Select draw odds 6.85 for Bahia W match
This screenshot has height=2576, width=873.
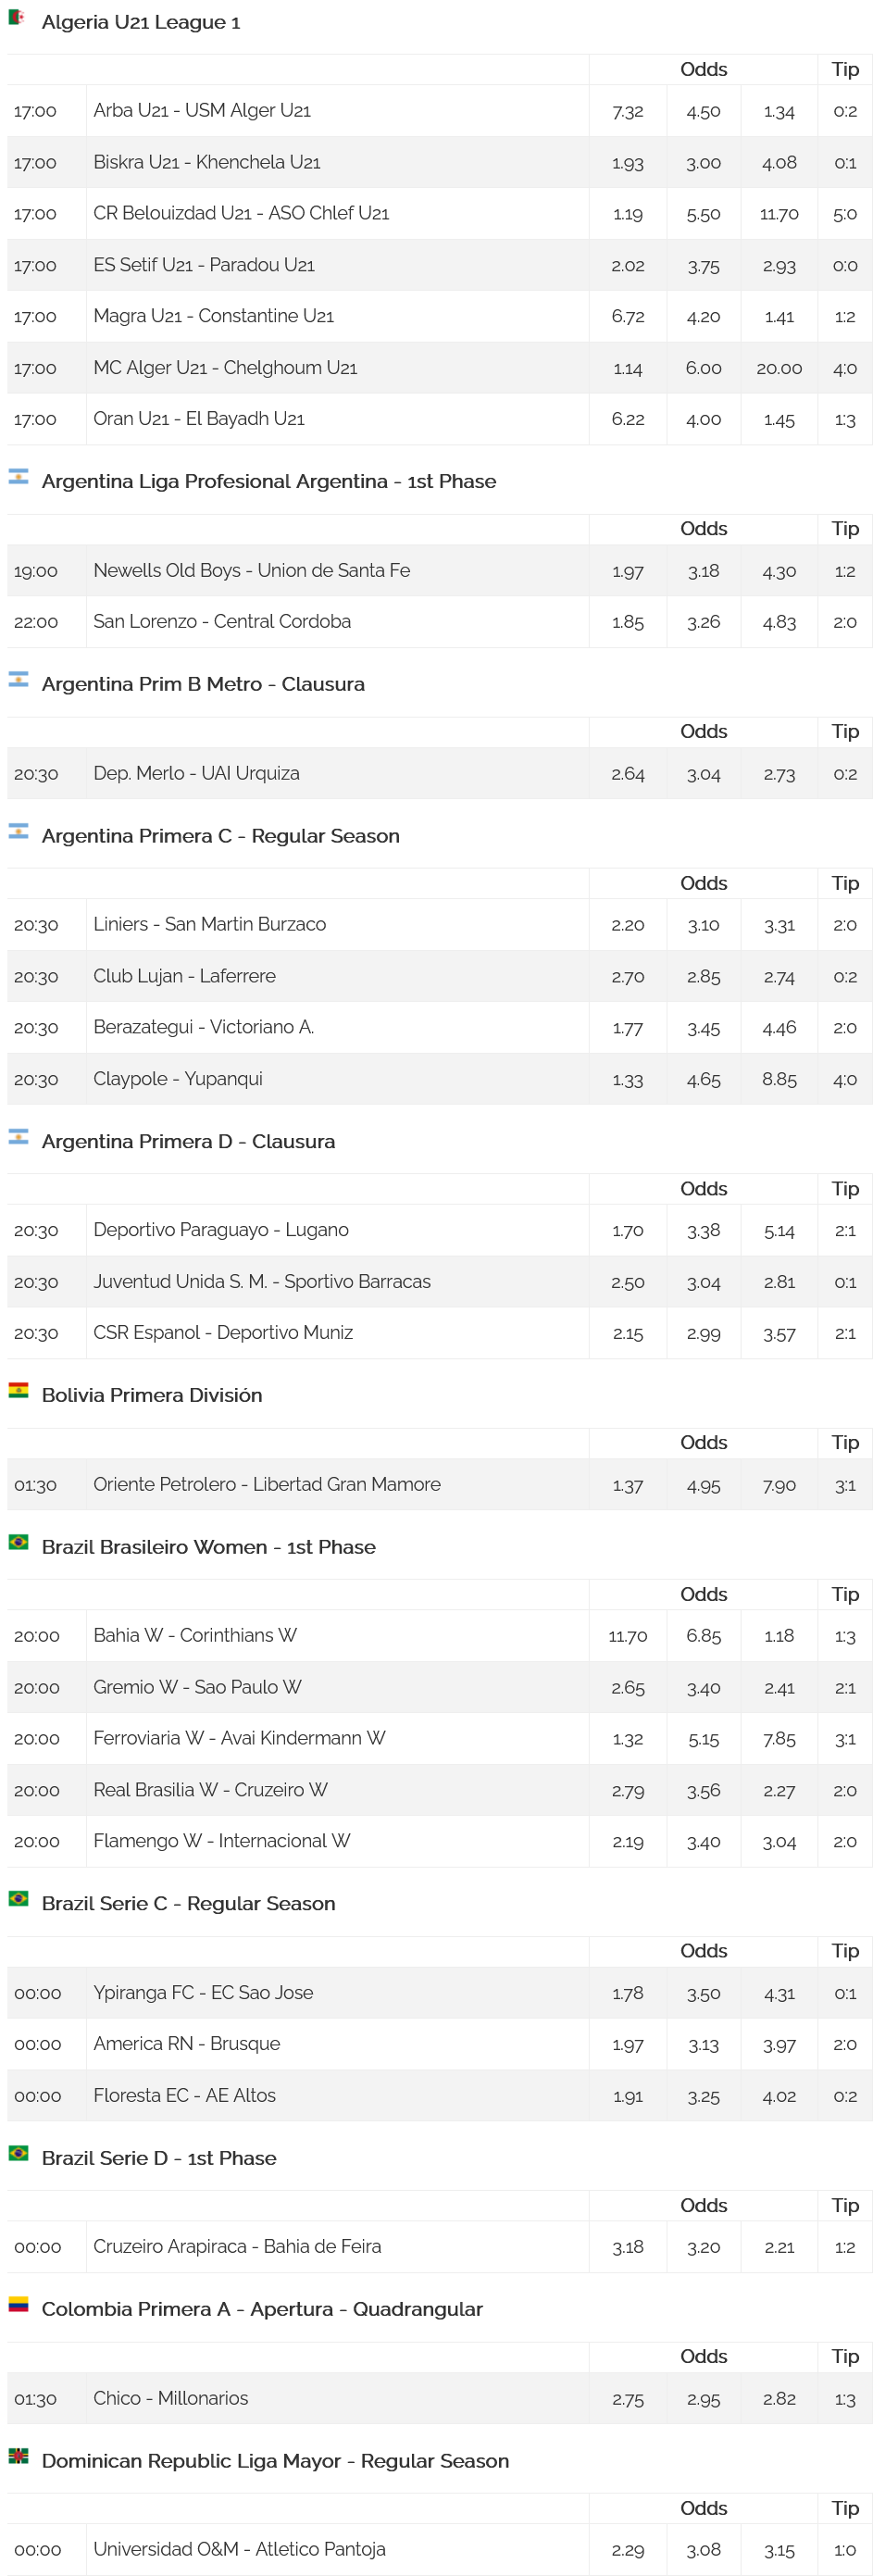point(704,1636)
